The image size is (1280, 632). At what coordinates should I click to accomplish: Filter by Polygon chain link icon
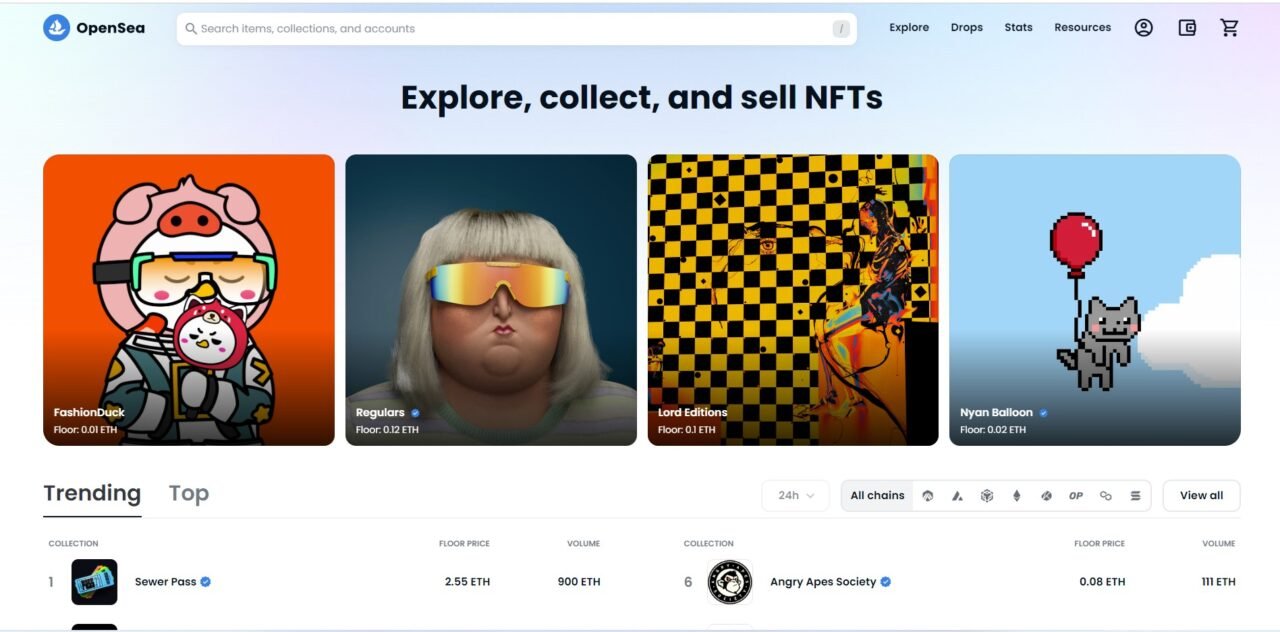1106,496
